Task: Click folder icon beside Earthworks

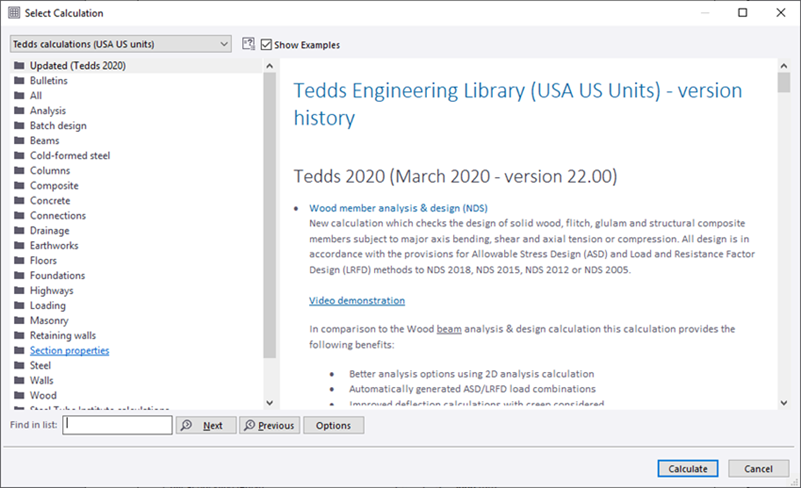Action: pos(19,245)
